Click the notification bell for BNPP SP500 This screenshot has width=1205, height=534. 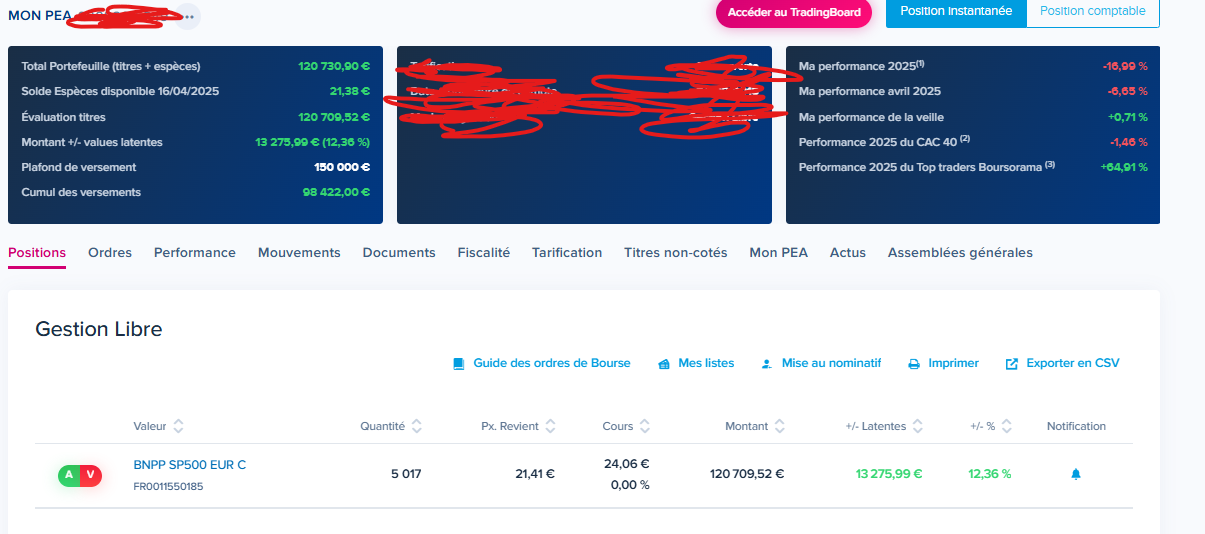pos(1076,474)
